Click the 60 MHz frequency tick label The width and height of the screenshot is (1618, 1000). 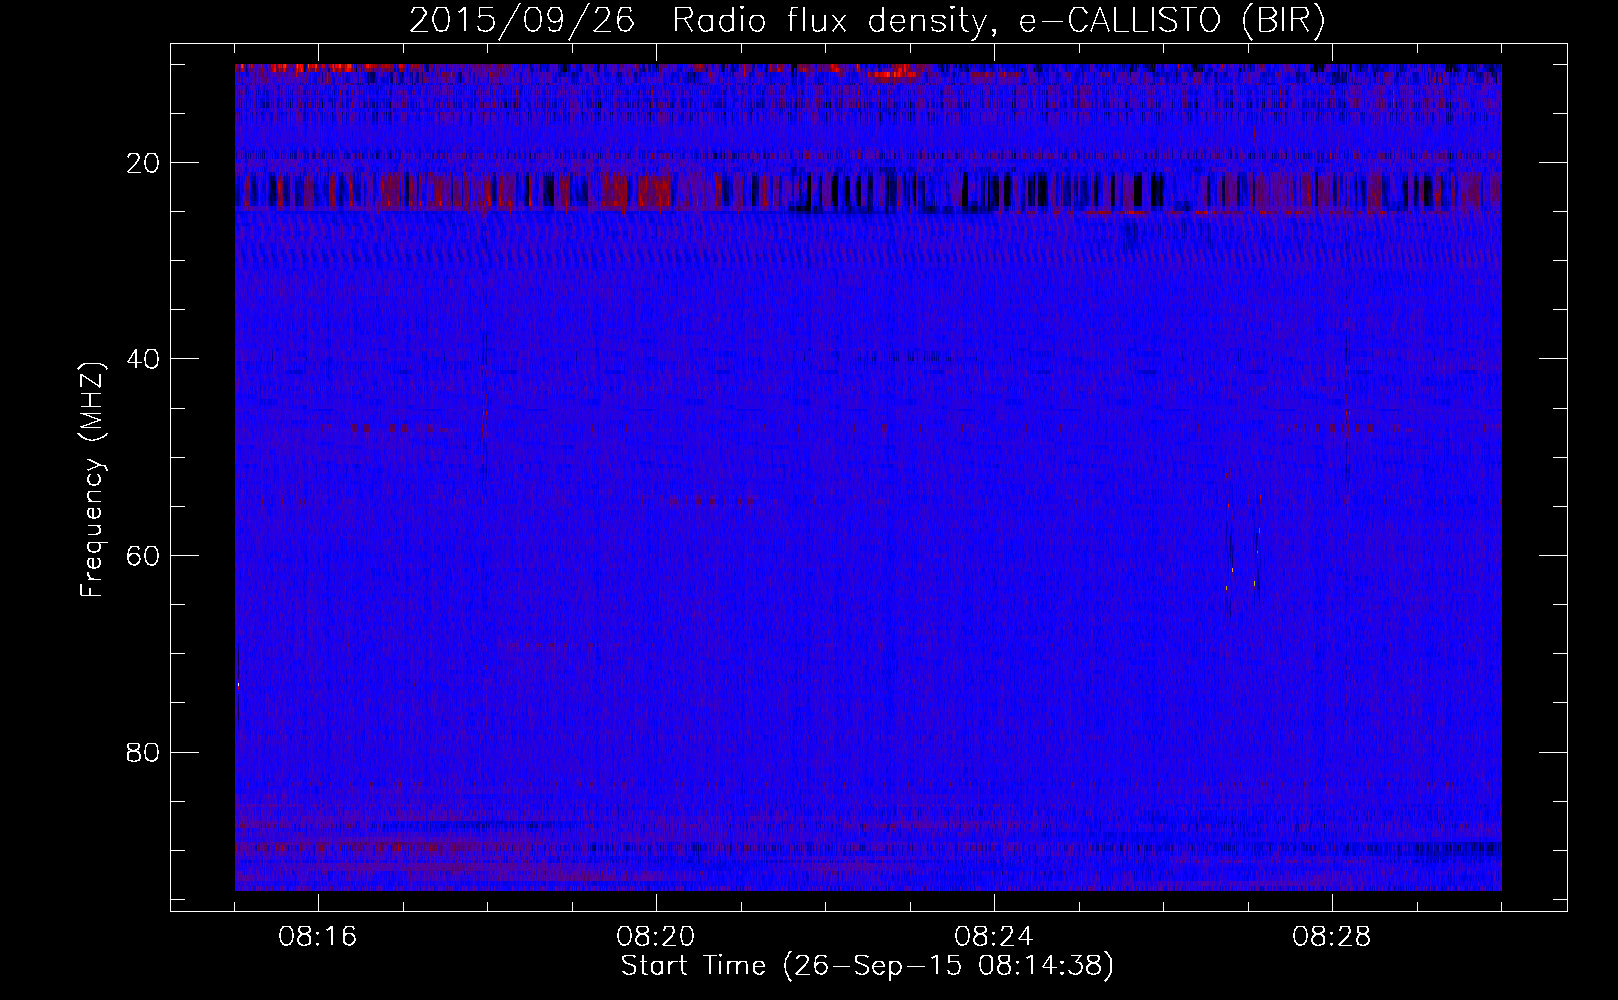point(144,556)
